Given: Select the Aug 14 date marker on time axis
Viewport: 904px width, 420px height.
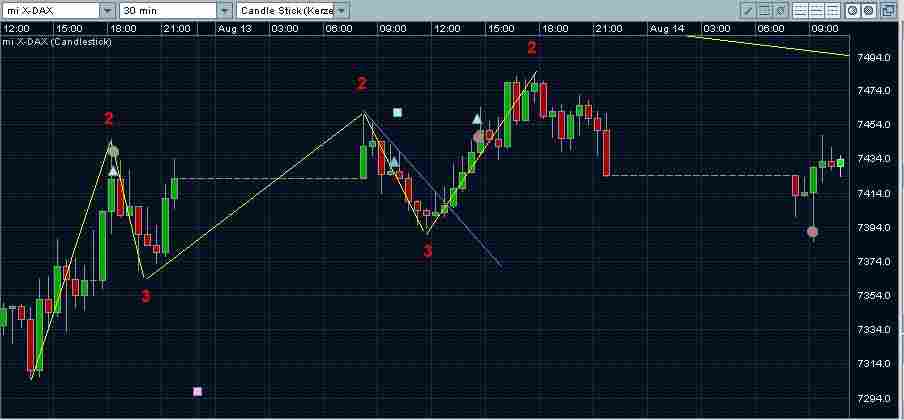Looking at the screenshot, I should click(x=667, y=28).
